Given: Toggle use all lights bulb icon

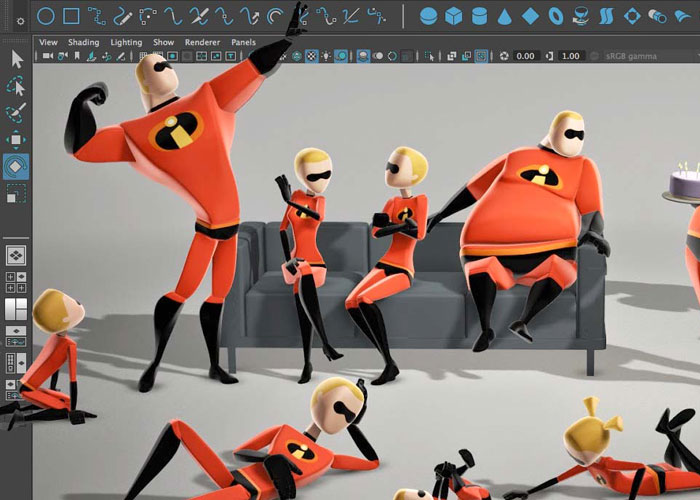Looking at the screenshot, I should click(326, 56).
